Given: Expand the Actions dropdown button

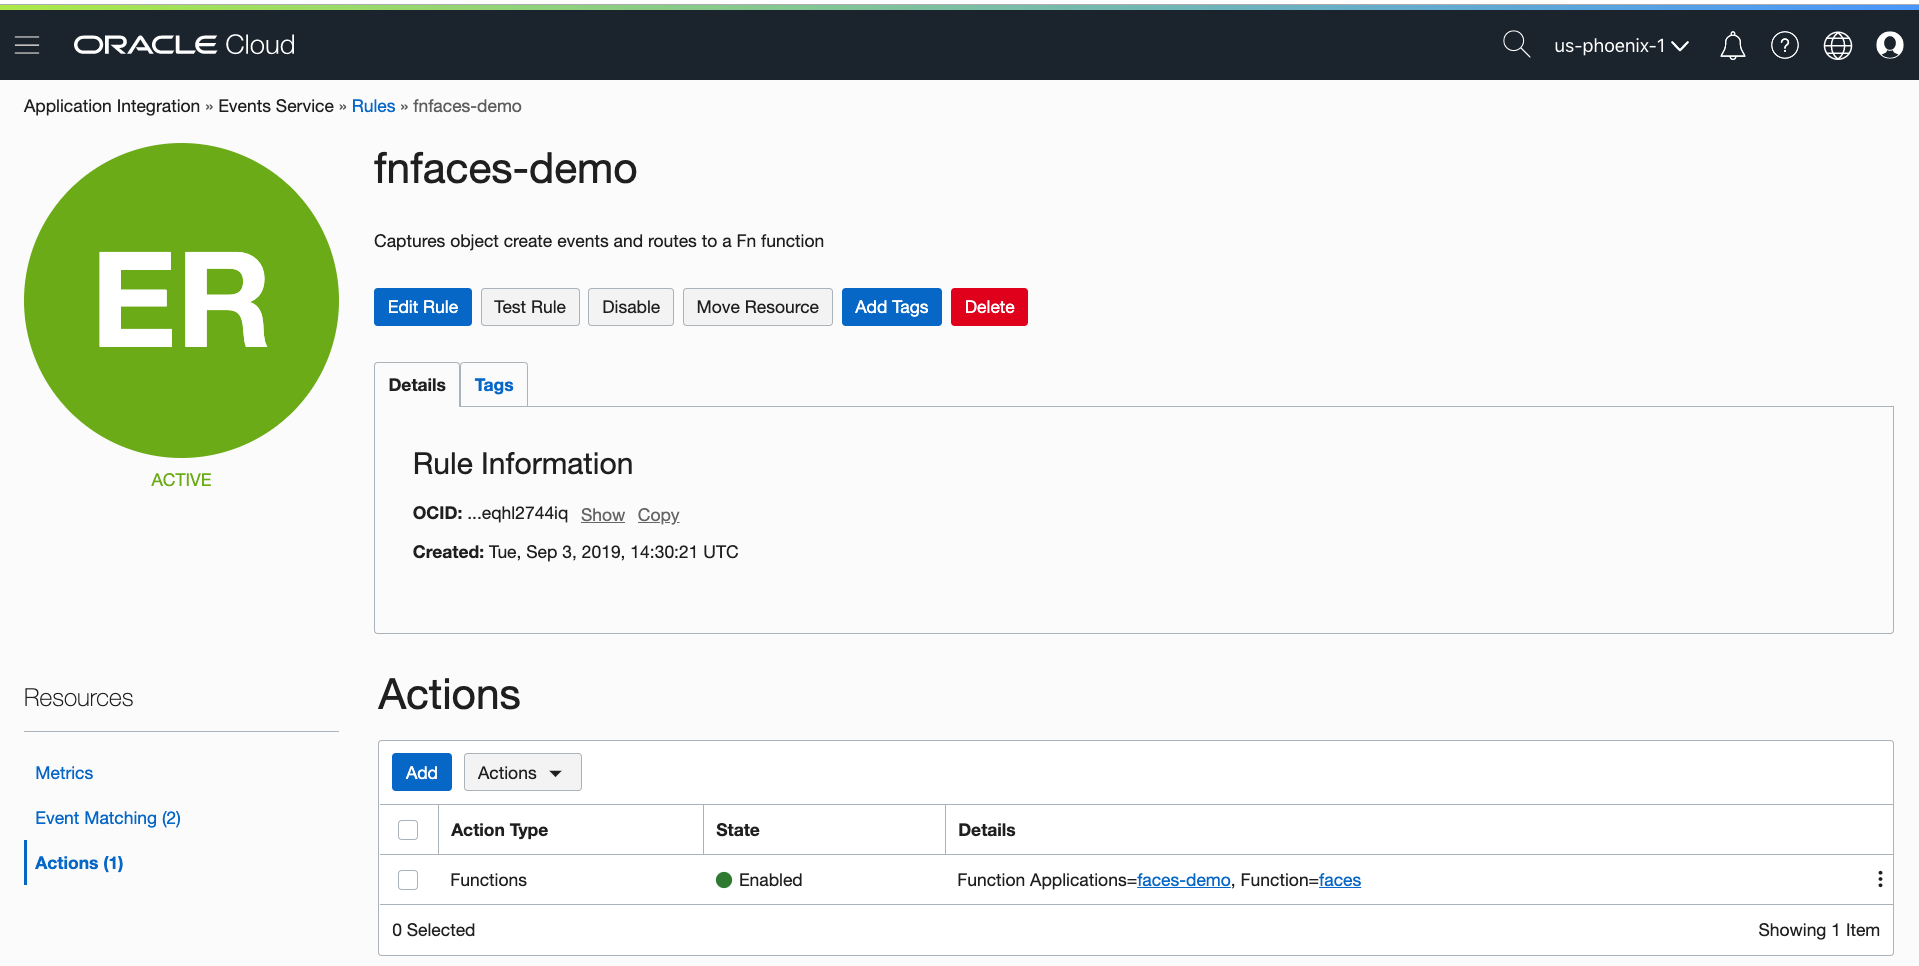Looking at the screenshot, I should tap(523, 773).
